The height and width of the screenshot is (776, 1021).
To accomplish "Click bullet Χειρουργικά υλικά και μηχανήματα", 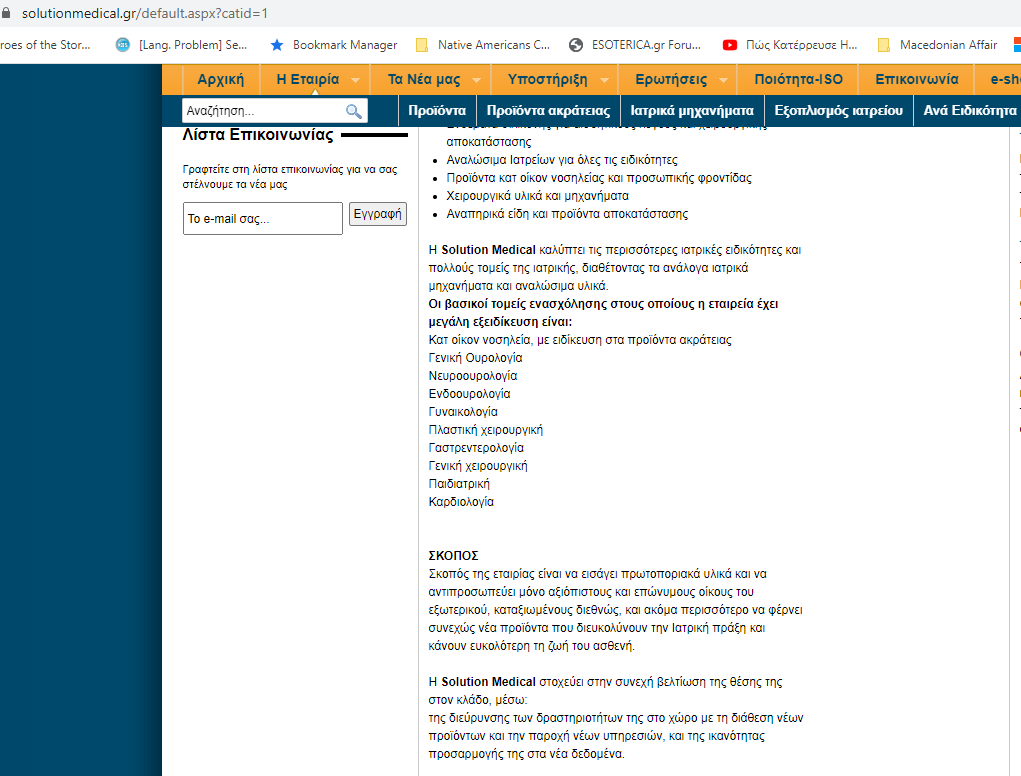I will 537,196.
